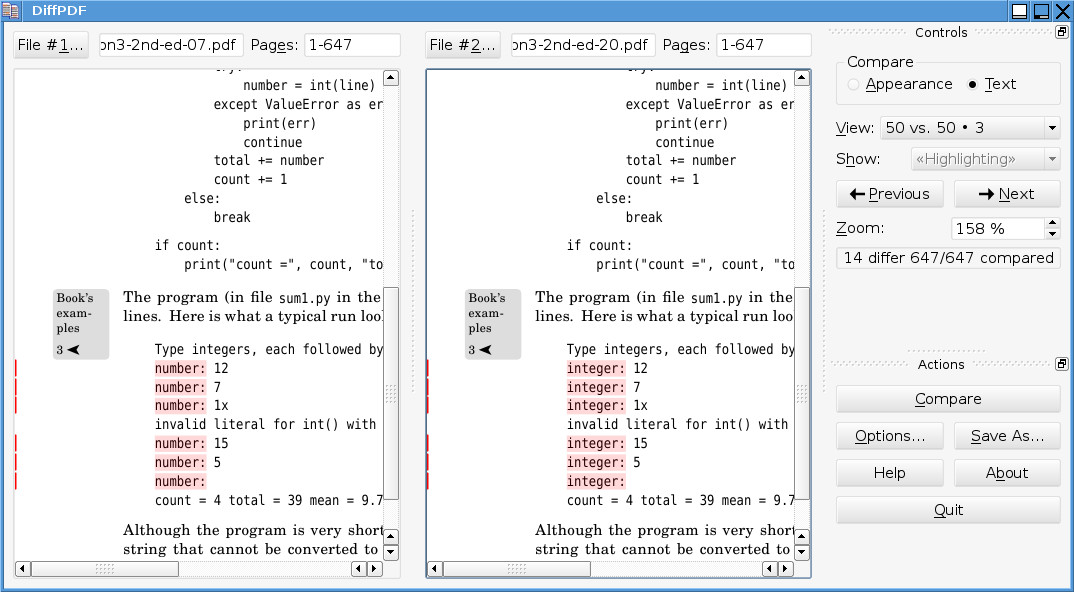Click Pages field for File #2
The width and height of the screenshot is (1074, 592).
point(764,45)
